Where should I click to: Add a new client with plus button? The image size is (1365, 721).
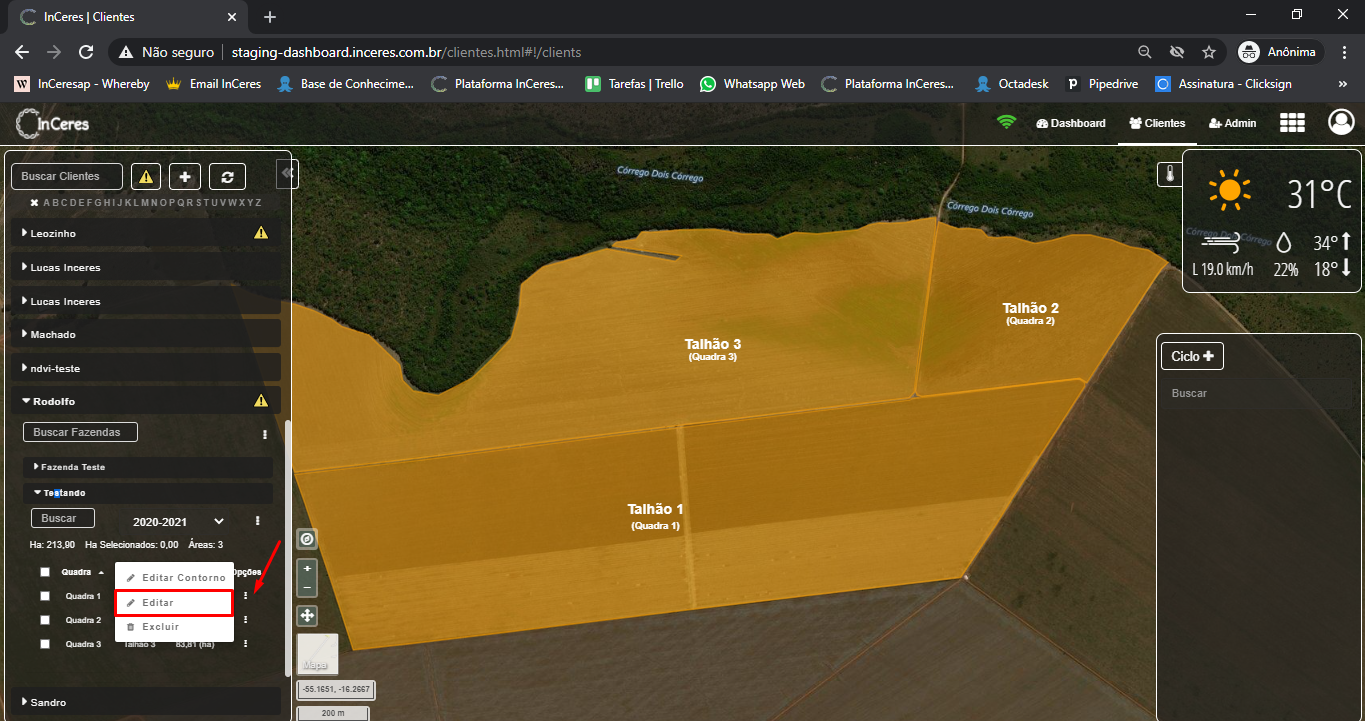(185, 177)
